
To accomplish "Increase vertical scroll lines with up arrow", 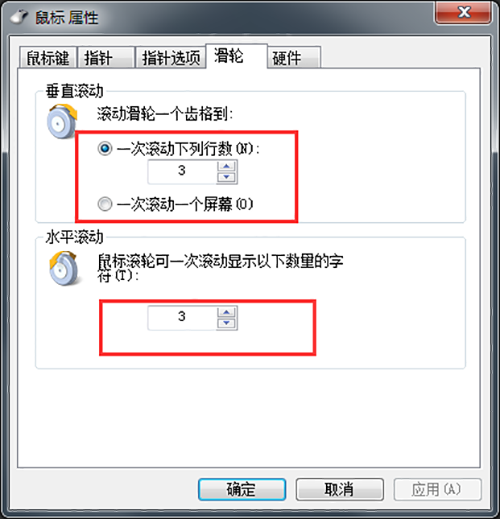I will [227, 166].
